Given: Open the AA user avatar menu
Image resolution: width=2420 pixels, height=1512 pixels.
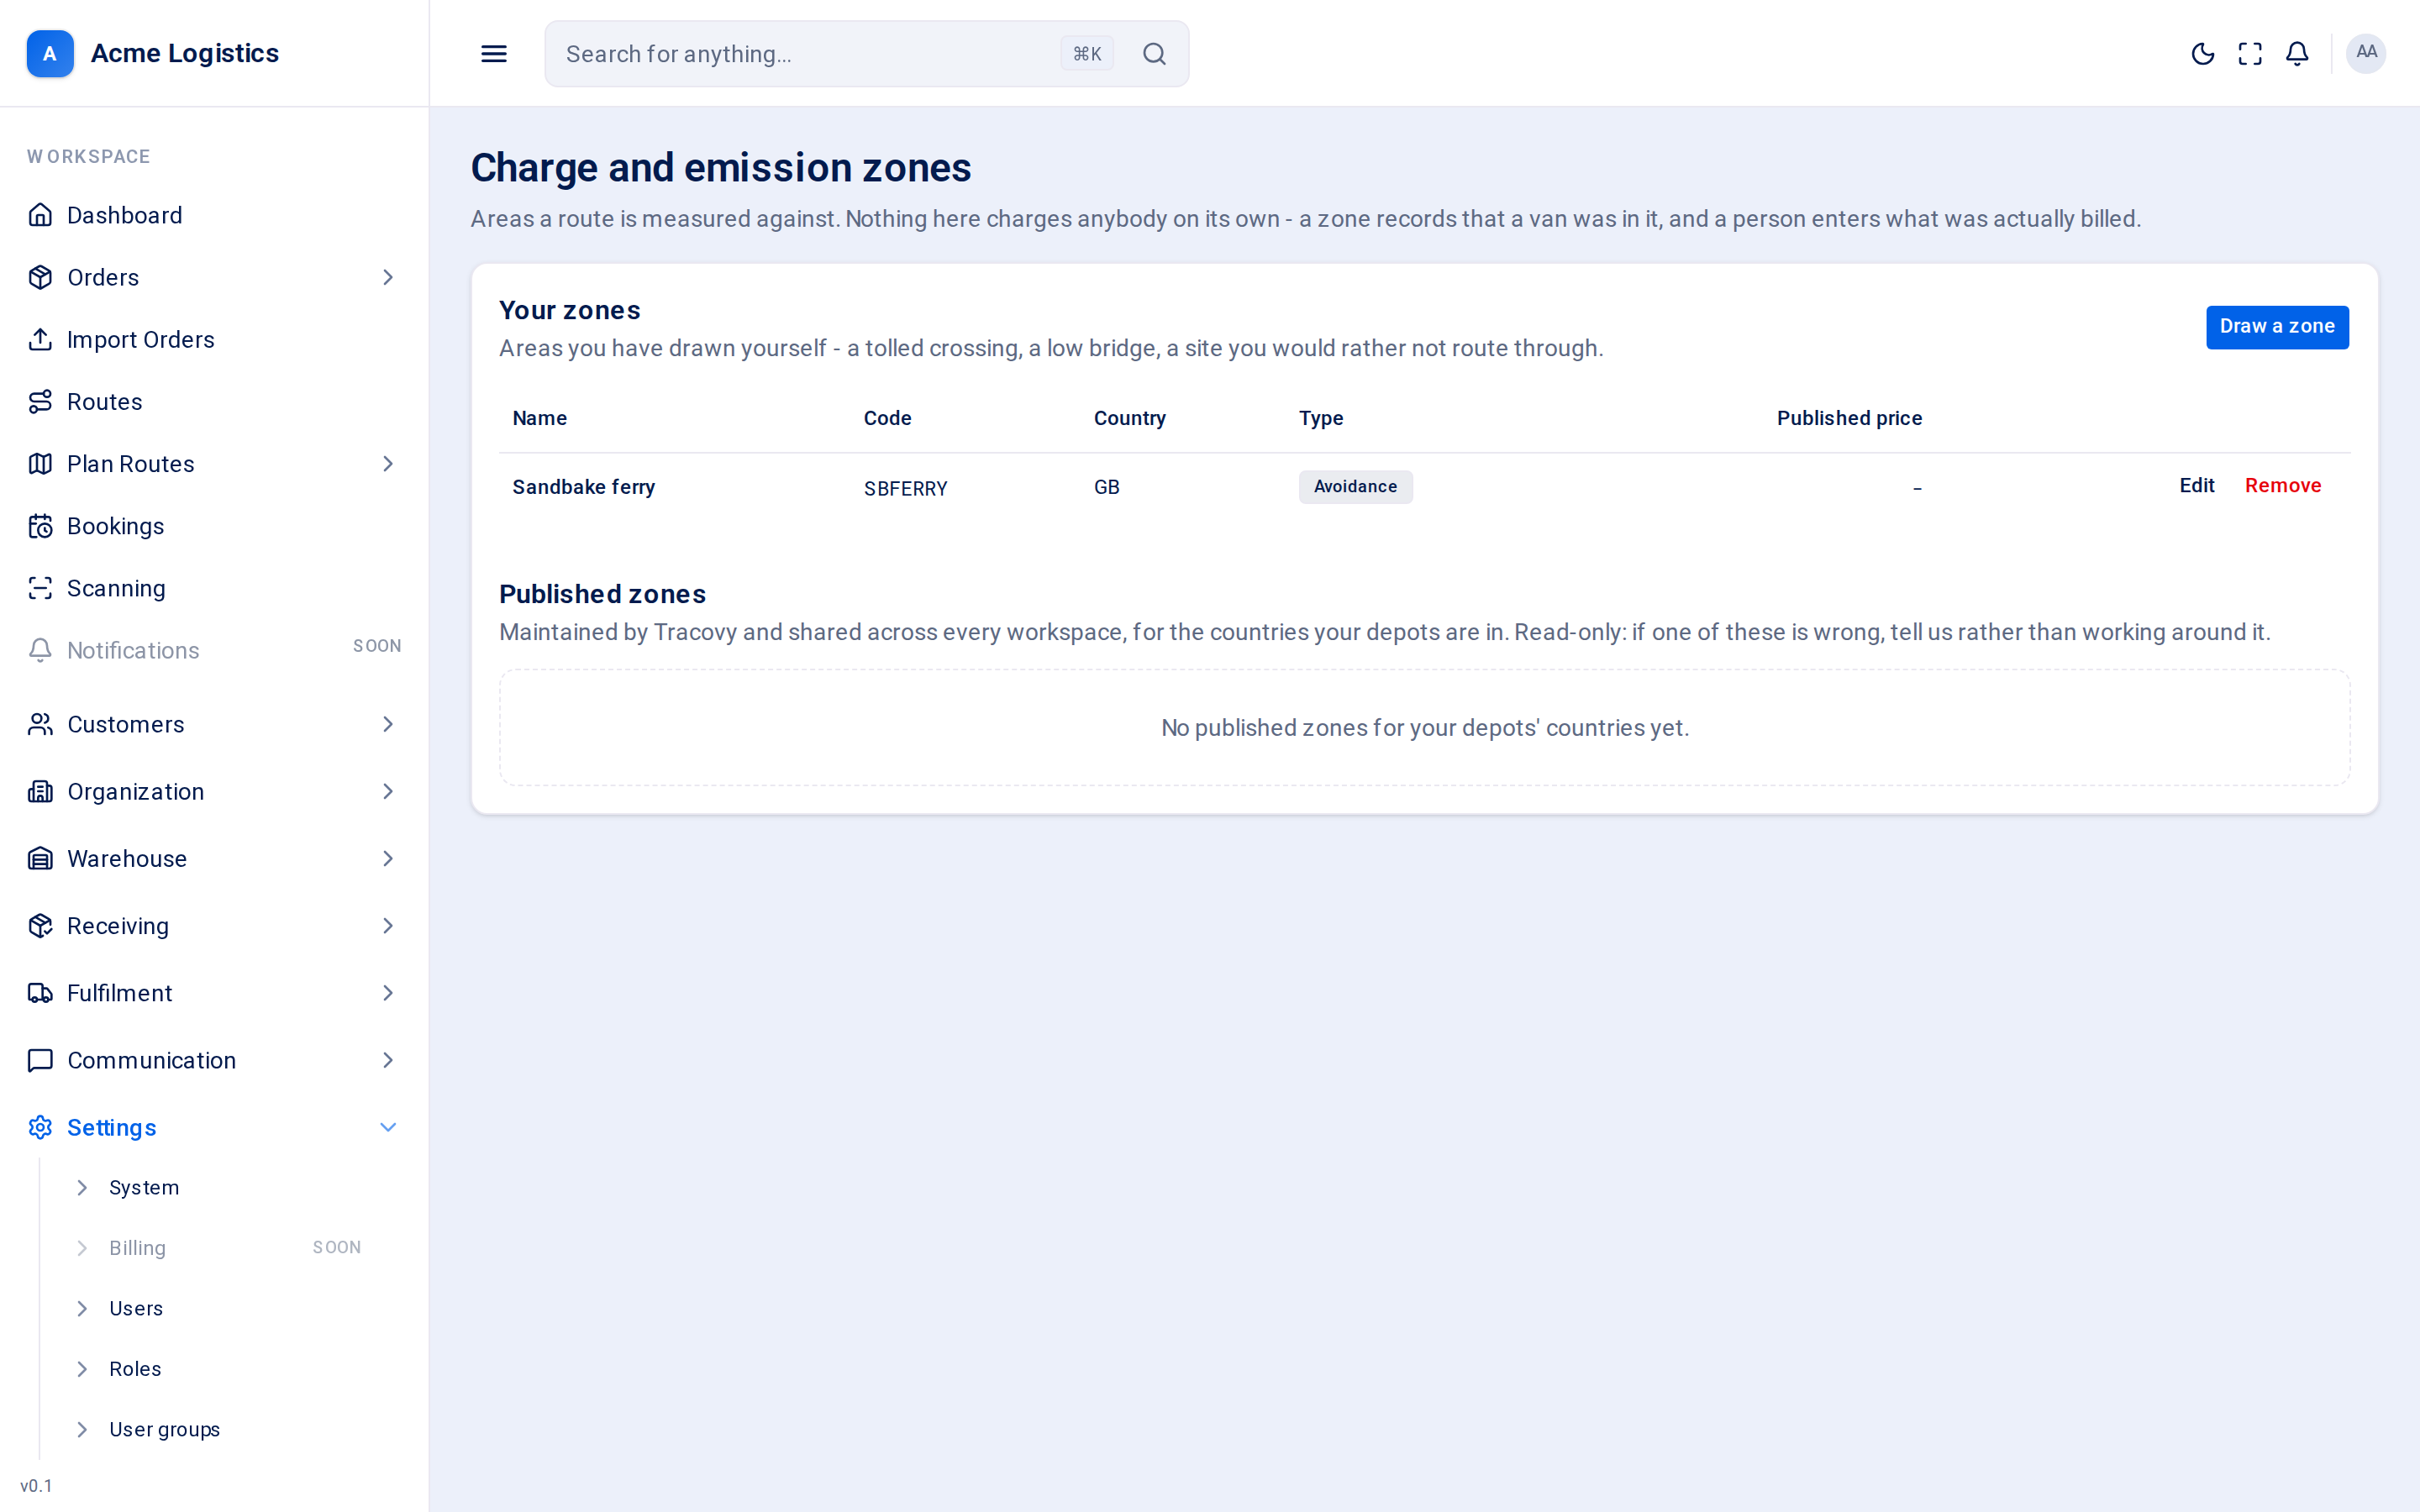Looking at the screenshot, I should tap(2366, 53).
